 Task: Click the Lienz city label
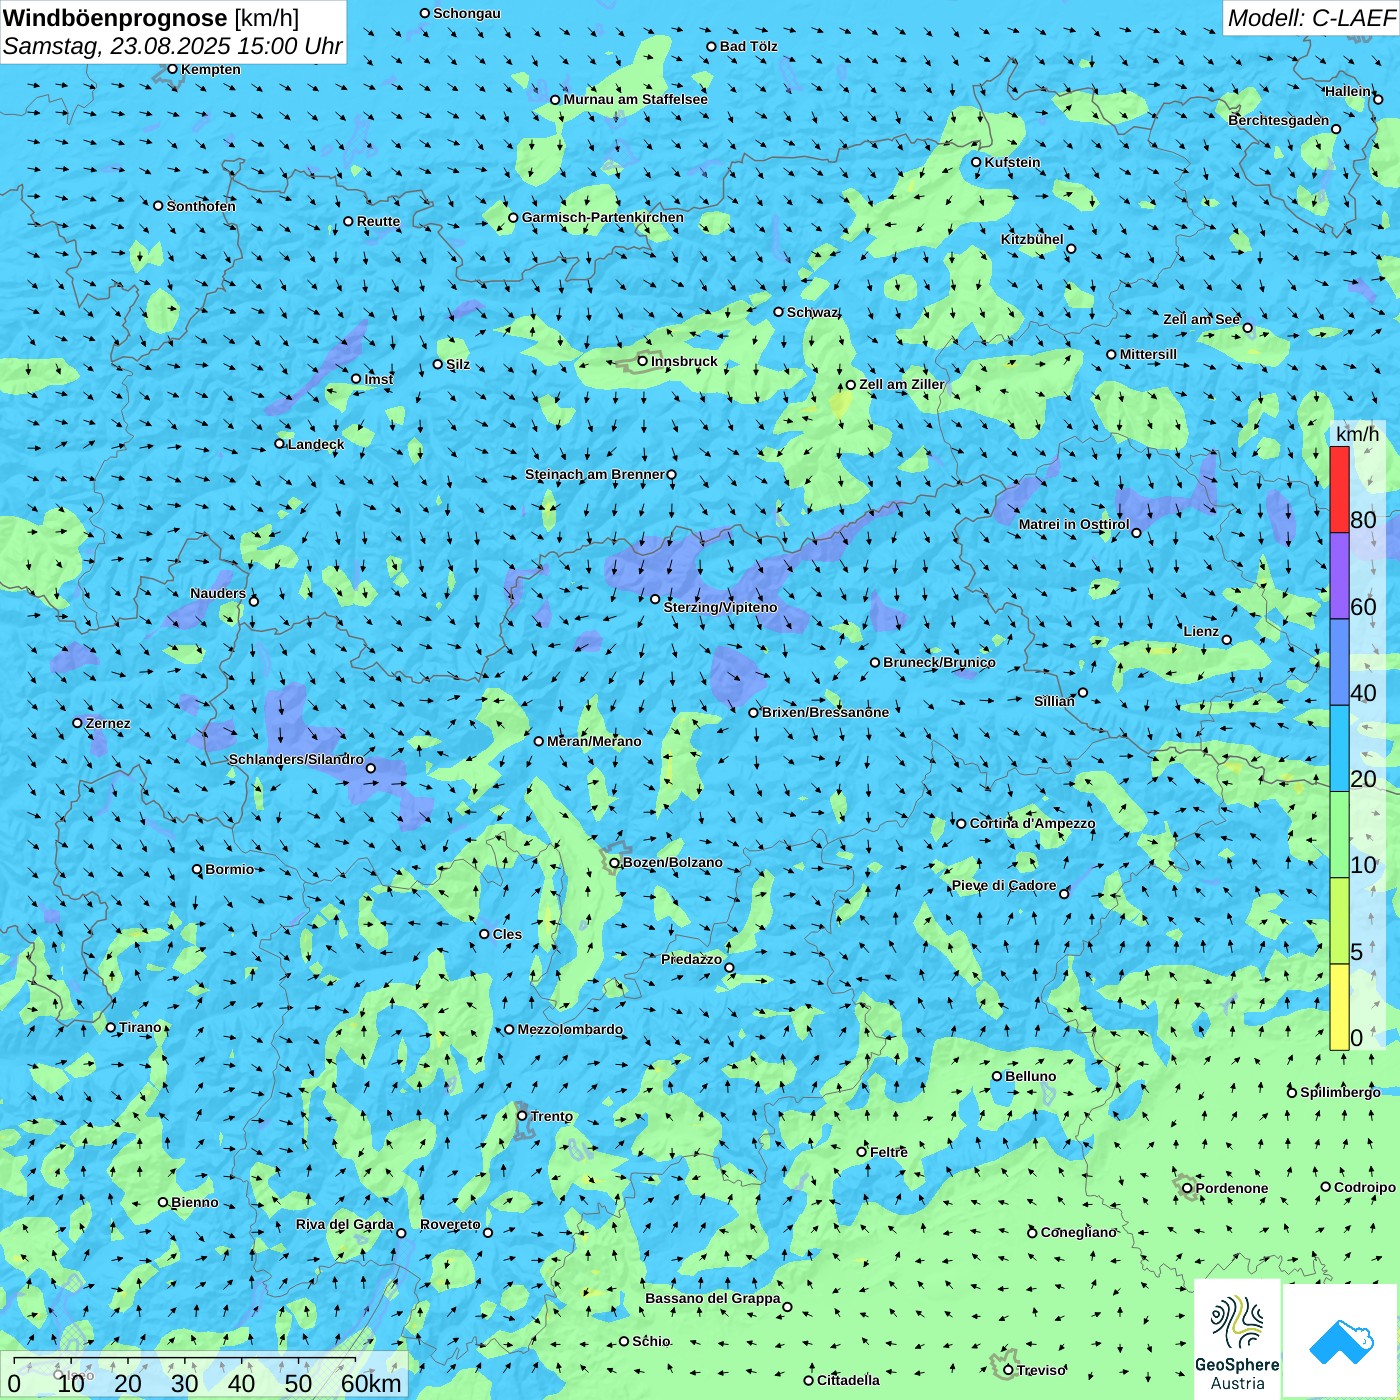pyautogui.click(x=1201, y=631)
